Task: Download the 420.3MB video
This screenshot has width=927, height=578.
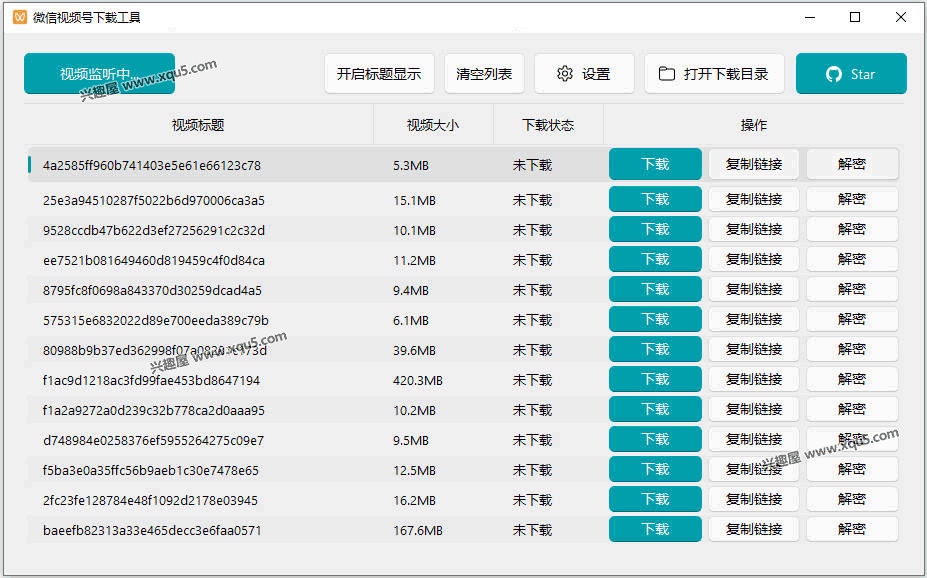Action: tap(655, 379)
